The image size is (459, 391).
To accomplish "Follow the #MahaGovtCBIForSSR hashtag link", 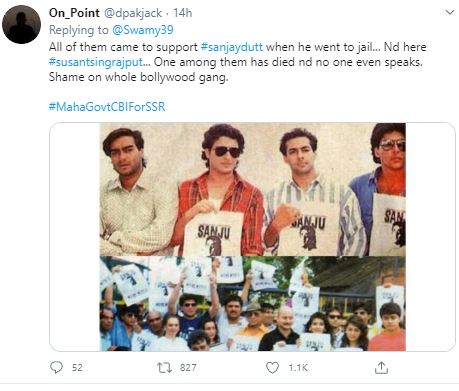I will coord(107,107).
